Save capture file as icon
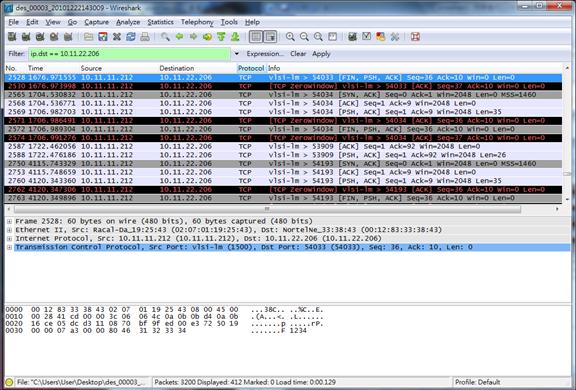Image resolution: width=576 pixels, height=390 pixels. (103, 37)
